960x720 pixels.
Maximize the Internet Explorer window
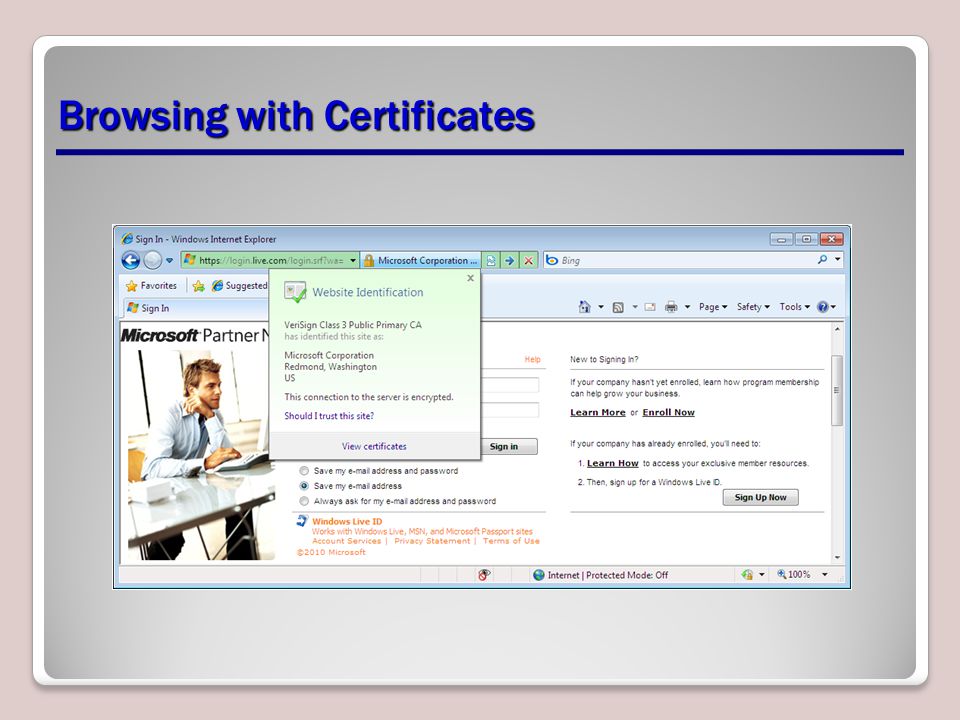pos(806,239)
